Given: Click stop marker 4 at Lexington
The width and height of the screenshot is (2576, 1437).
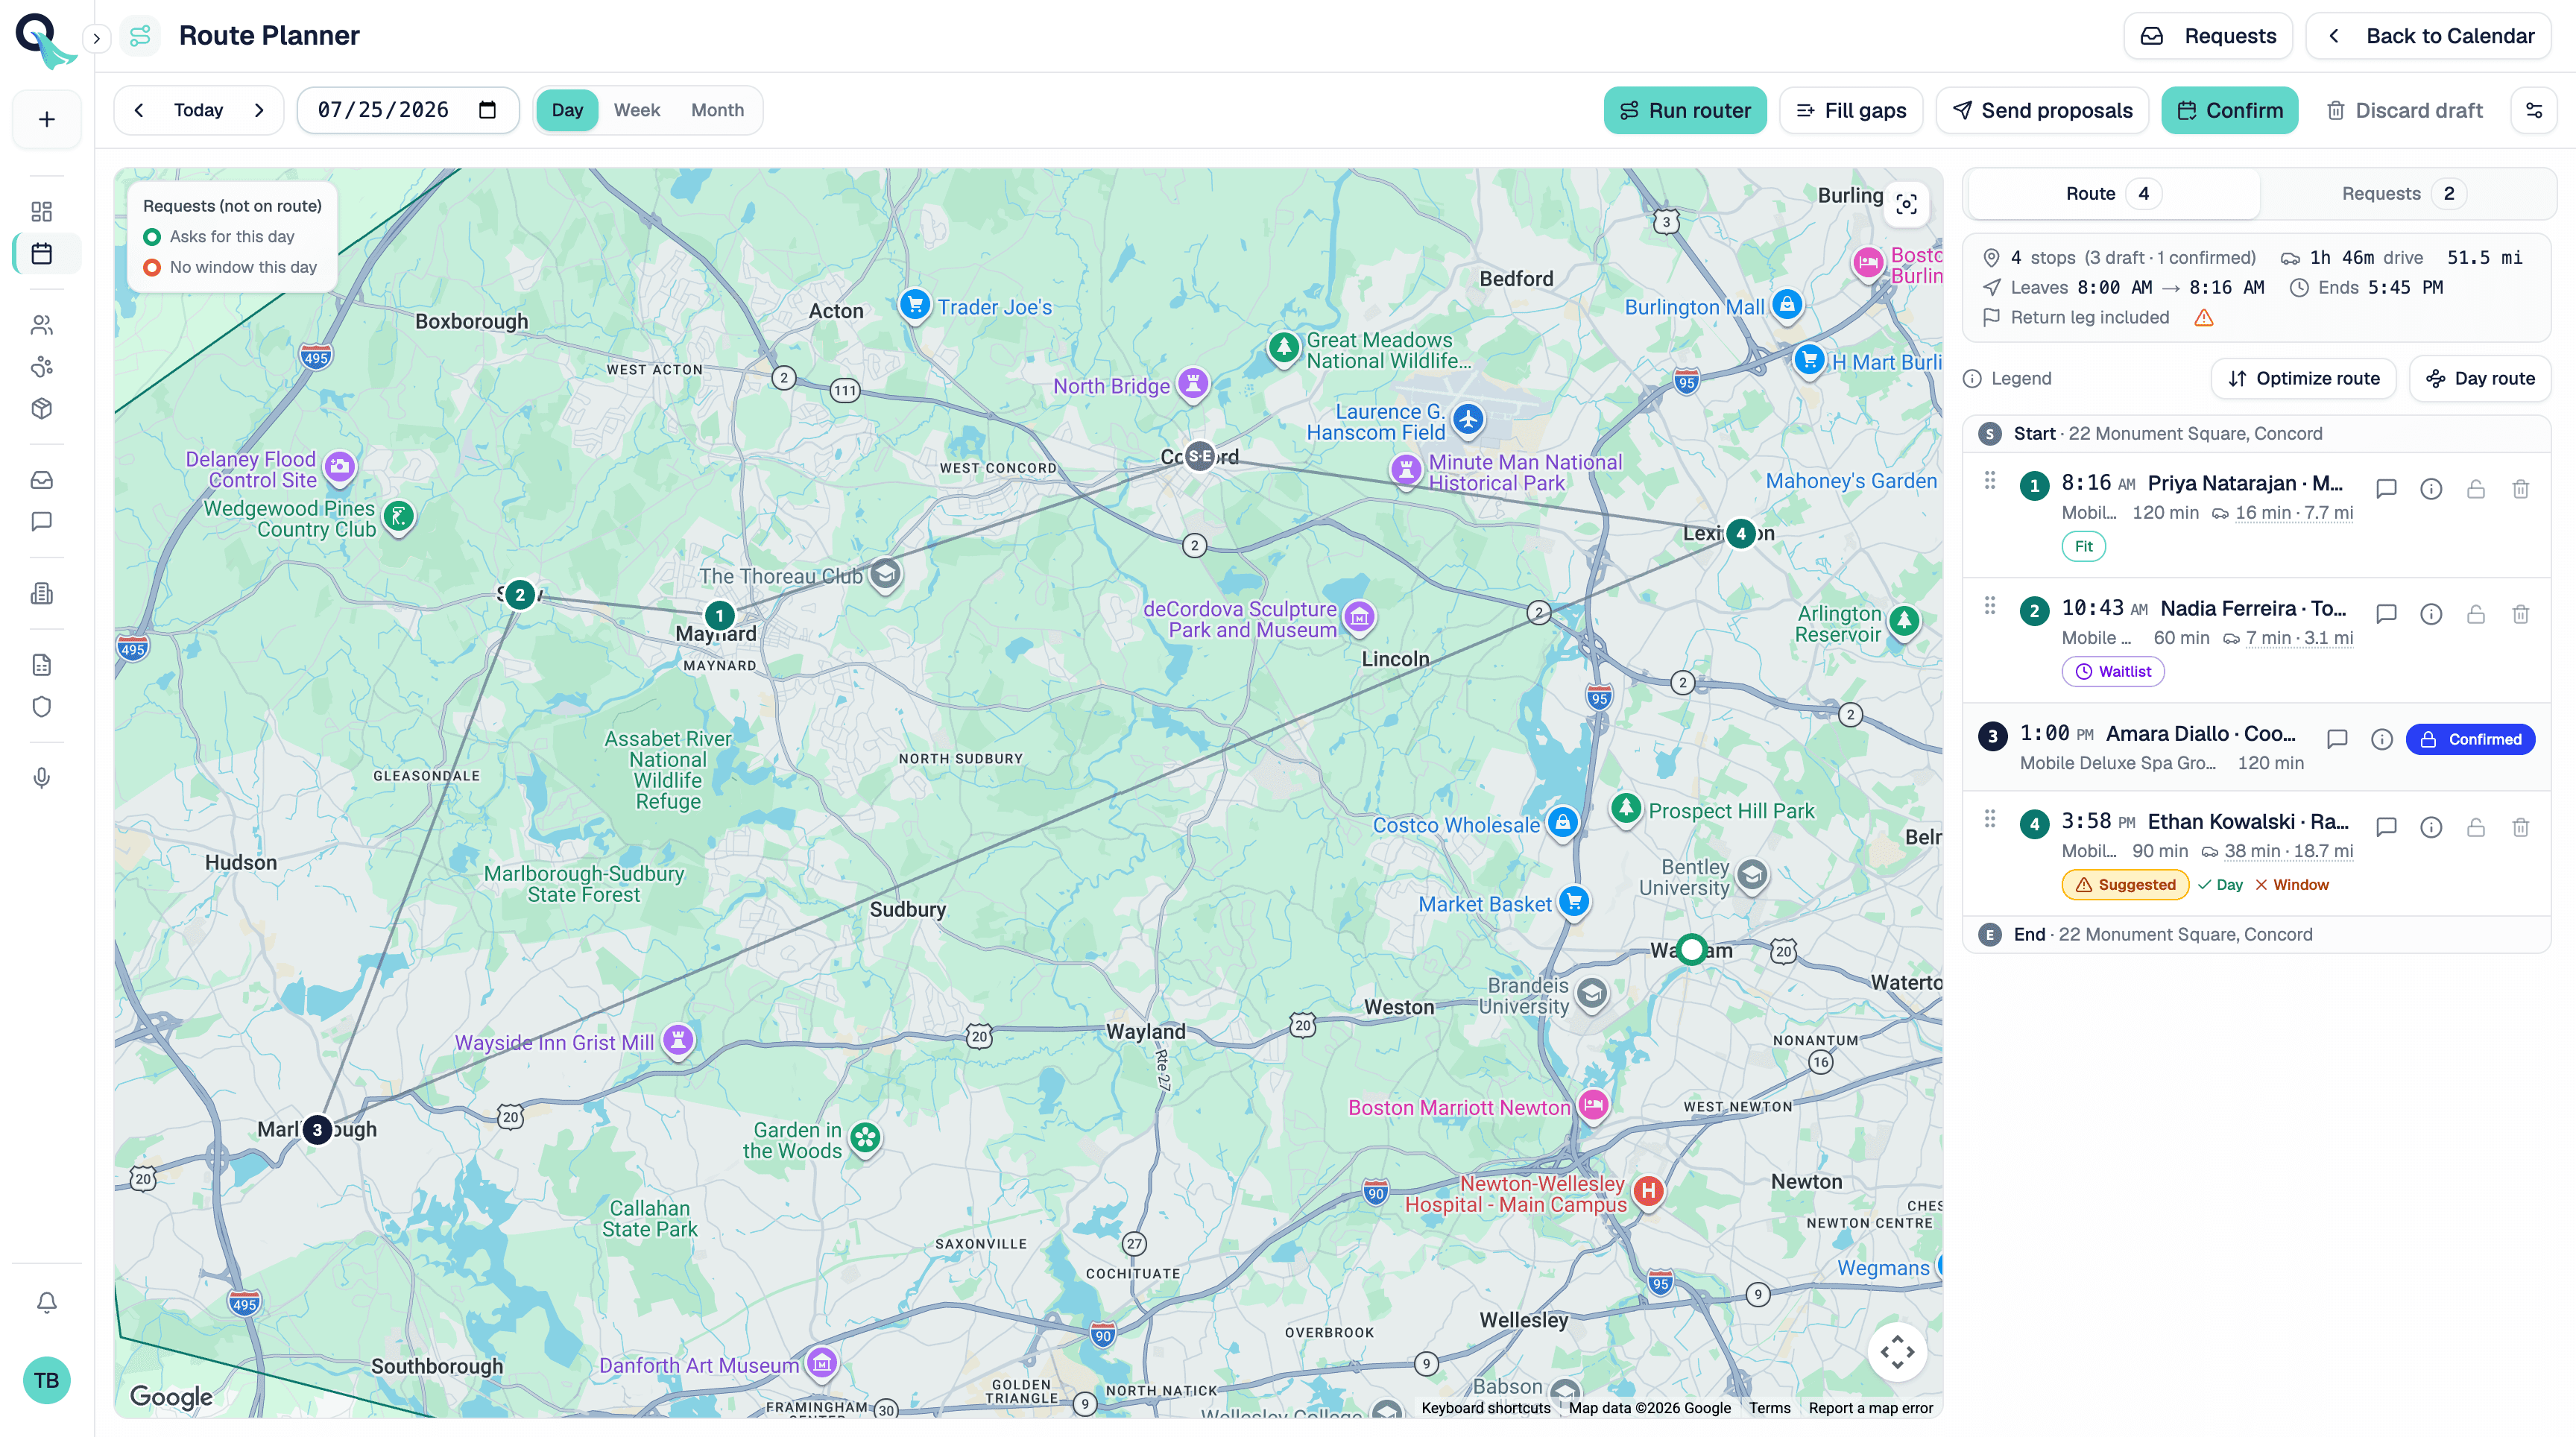Looking at the screenshot, I should pos(1741,534).
